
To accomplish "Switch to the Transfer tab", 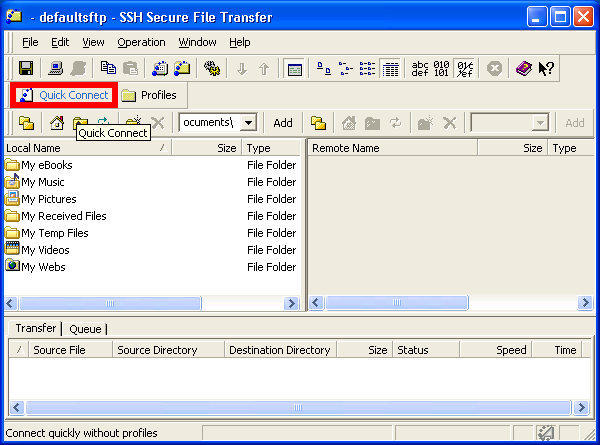I will tap(35, 328).
